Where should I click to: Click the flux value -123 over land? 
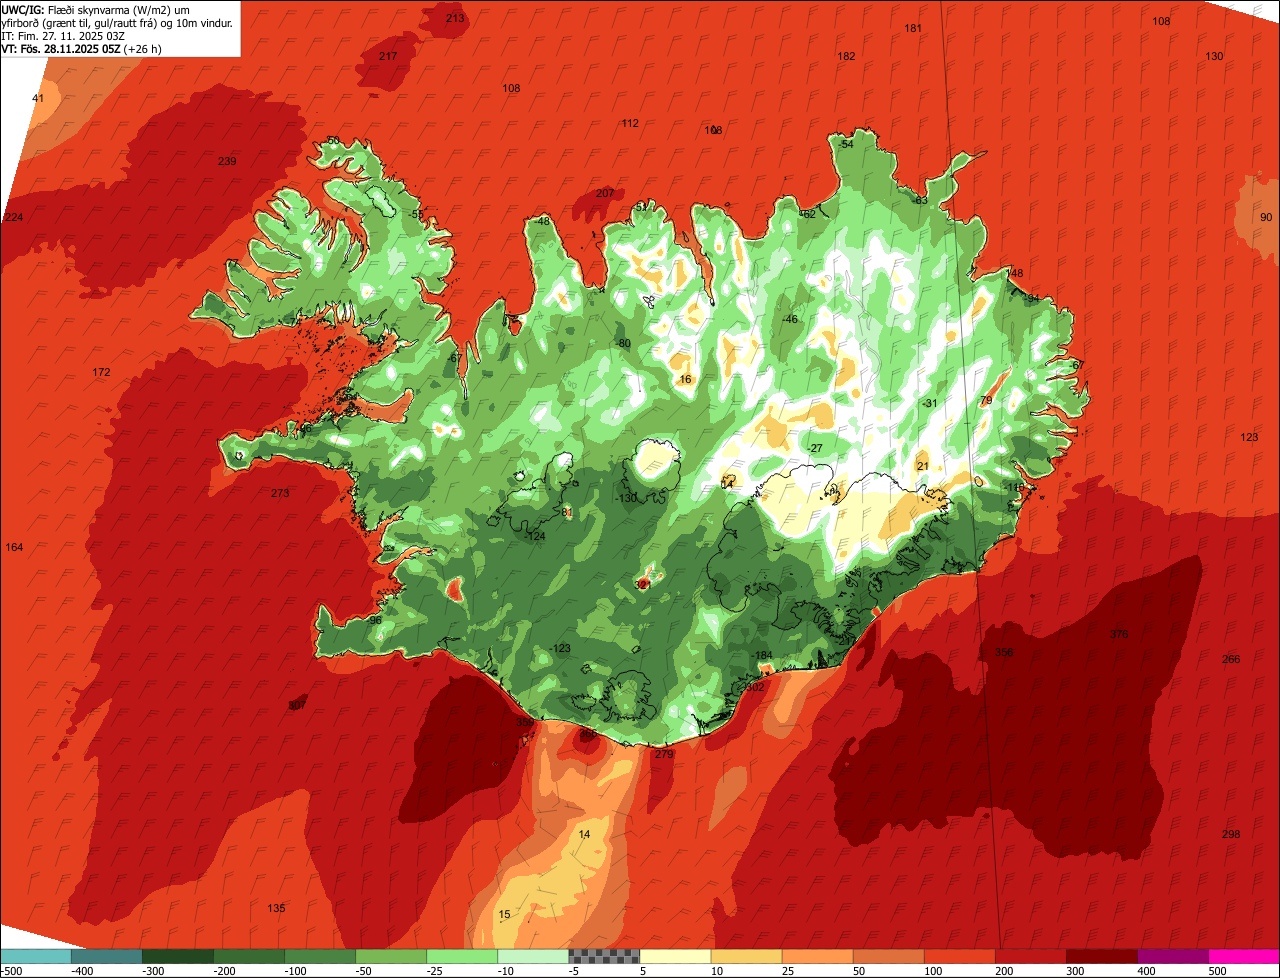(x=560, y=649)
